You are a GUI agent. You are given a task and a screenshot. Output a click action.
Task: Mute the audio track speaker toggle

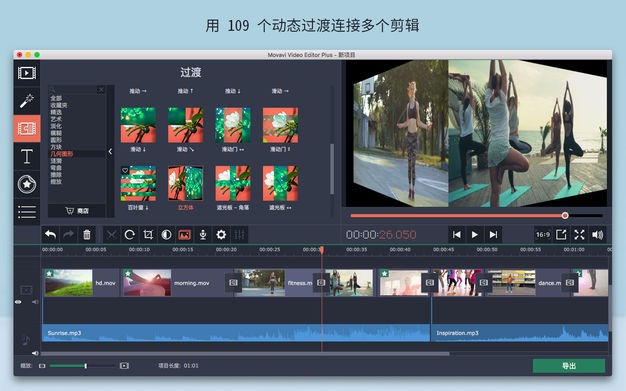pyautogui.click(x=35, y=353)
